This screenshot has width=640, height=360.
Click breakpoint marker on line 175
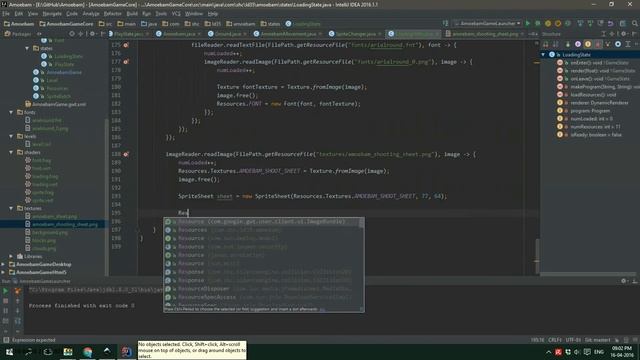126,45
